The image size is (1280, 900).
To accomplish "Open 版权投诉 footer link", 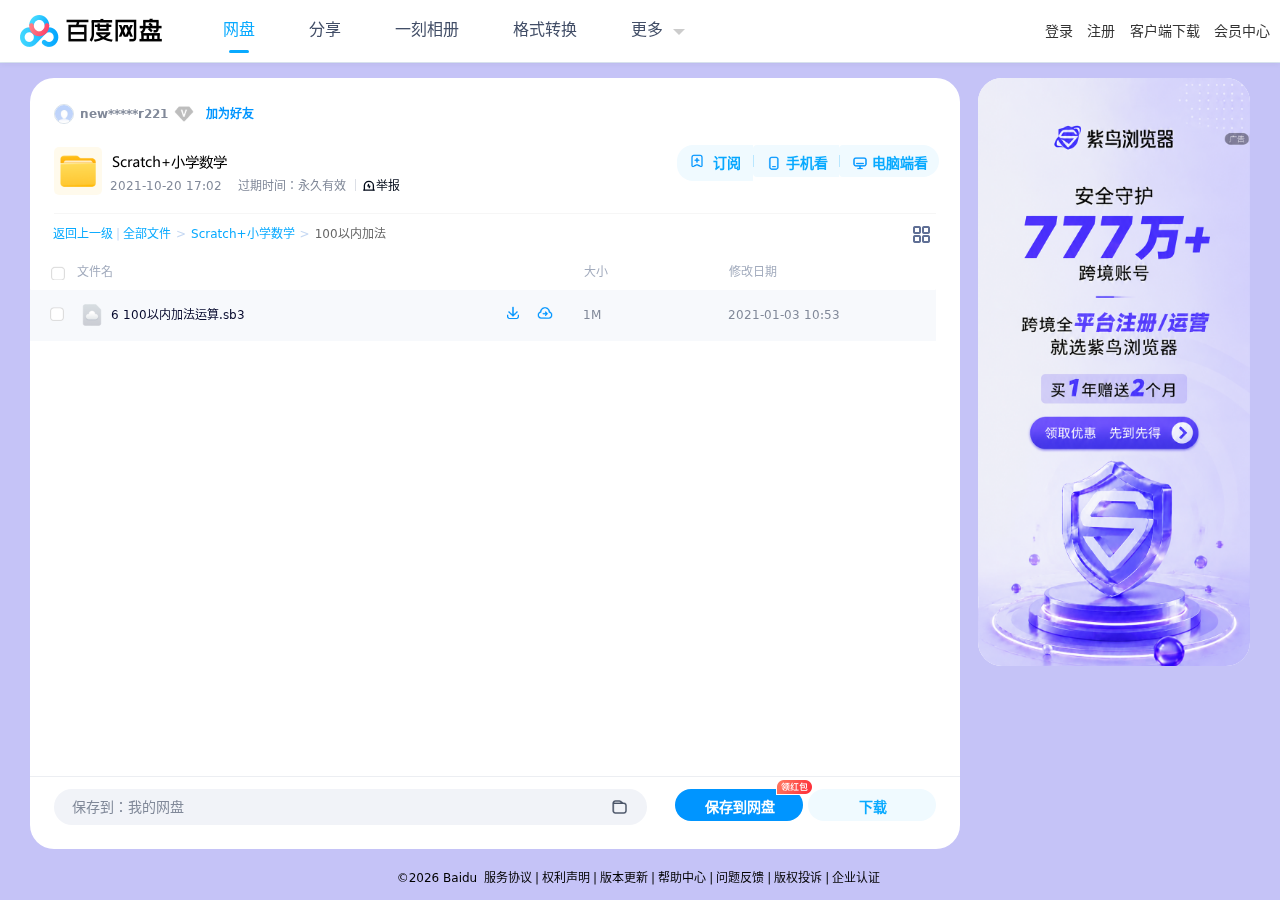I will coord(798,878).
